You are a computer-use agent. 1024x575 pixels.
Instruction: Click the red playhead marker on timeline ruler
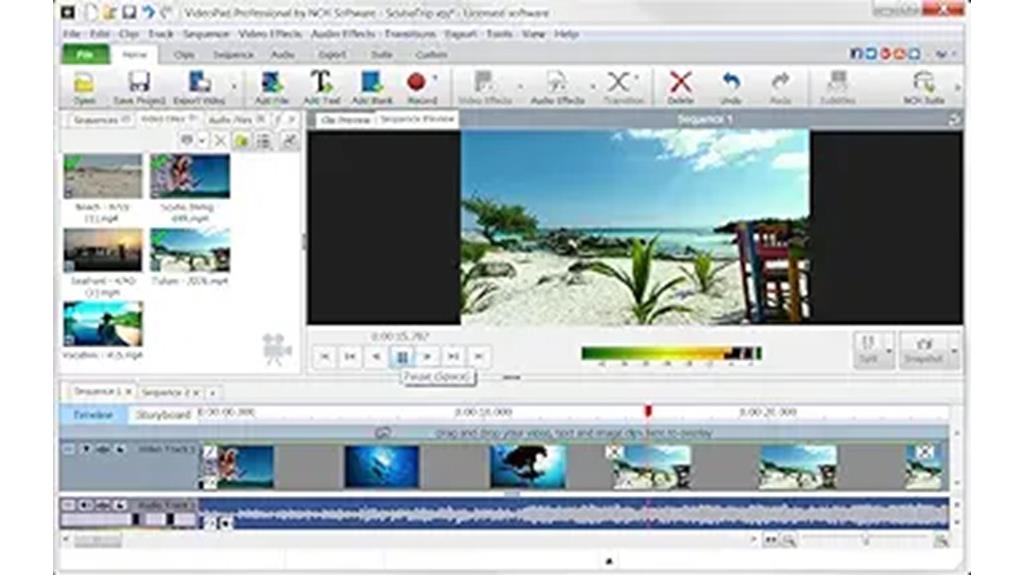pyautogui.click(x=648, y=411)
